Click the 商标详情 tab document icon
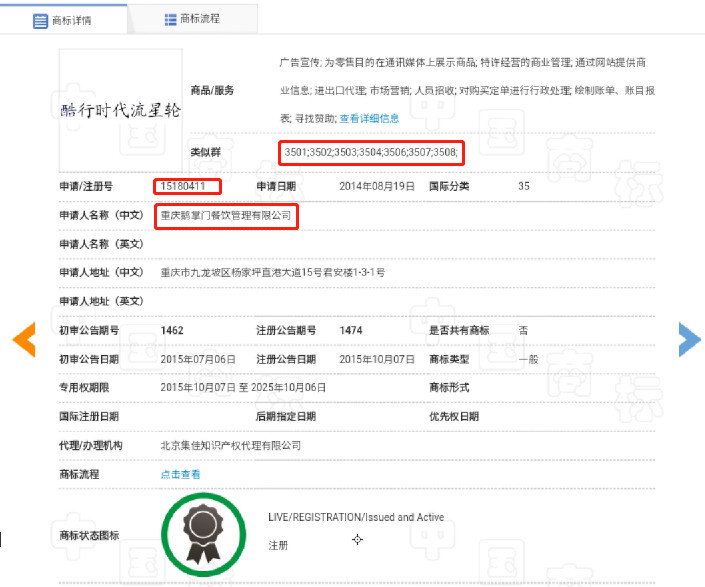The height and width of the screenshot is (587, 705). point(40,21)
